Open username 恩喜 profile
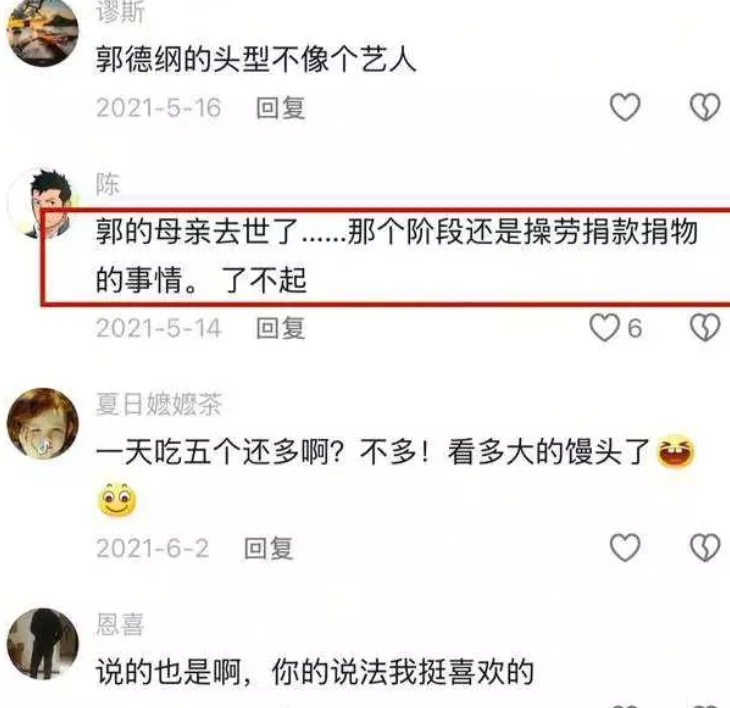Image resolution: width=730 pixels, height=708 pixels. coord(120,624)
